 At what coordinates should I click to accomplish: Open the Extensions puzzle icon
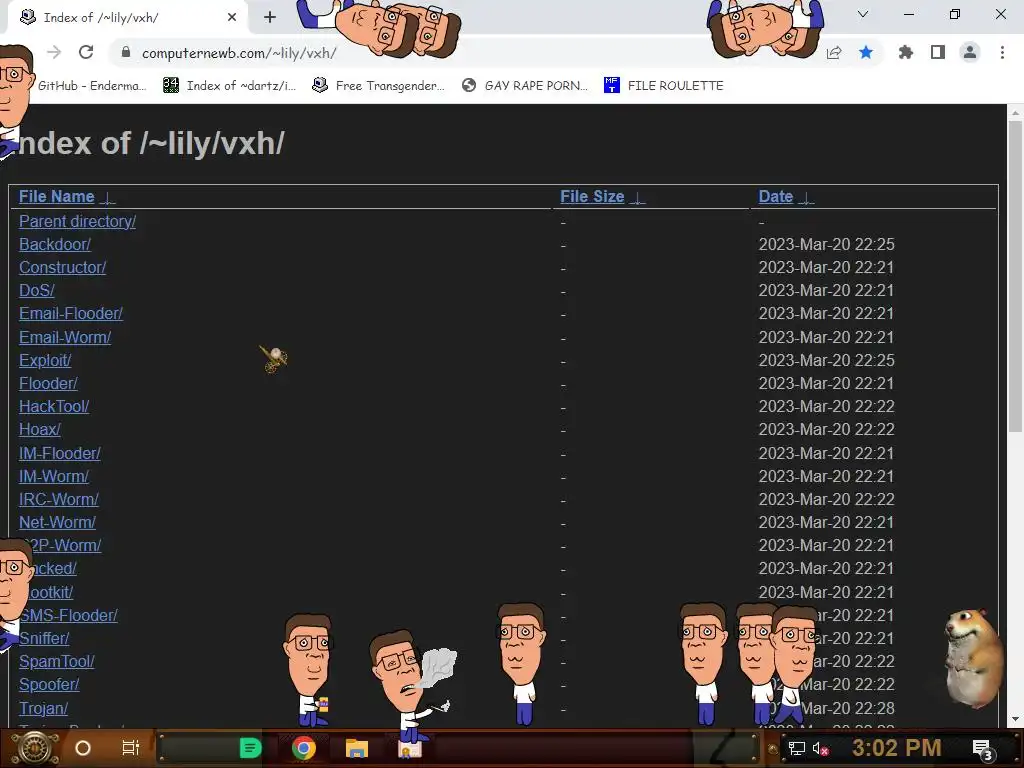click(905, 52)
